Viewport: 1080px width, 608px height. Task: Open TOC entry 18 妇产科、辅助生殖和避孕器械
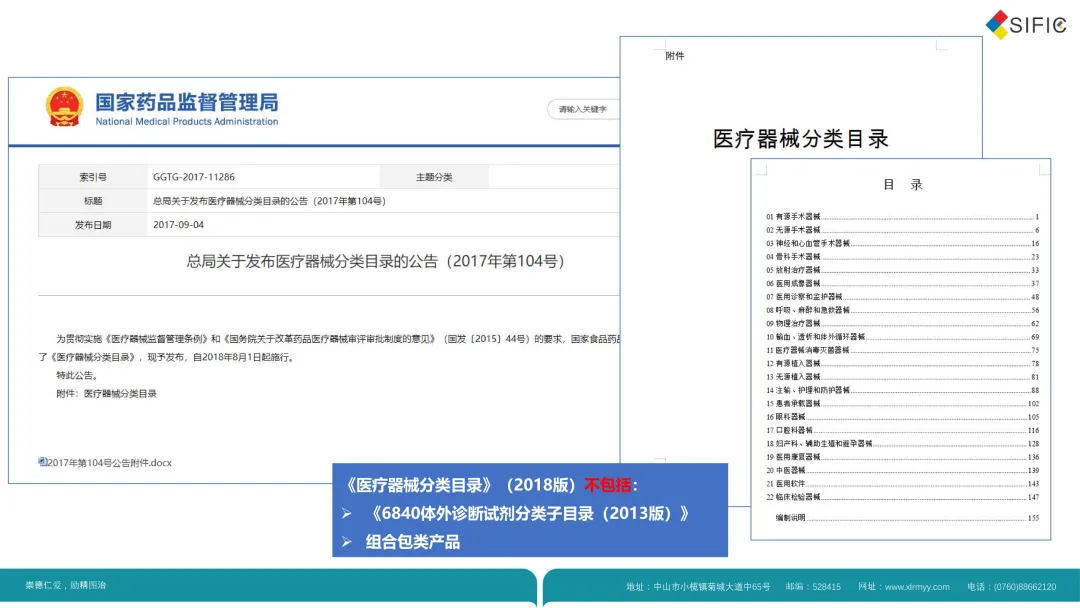coord(902,444)
